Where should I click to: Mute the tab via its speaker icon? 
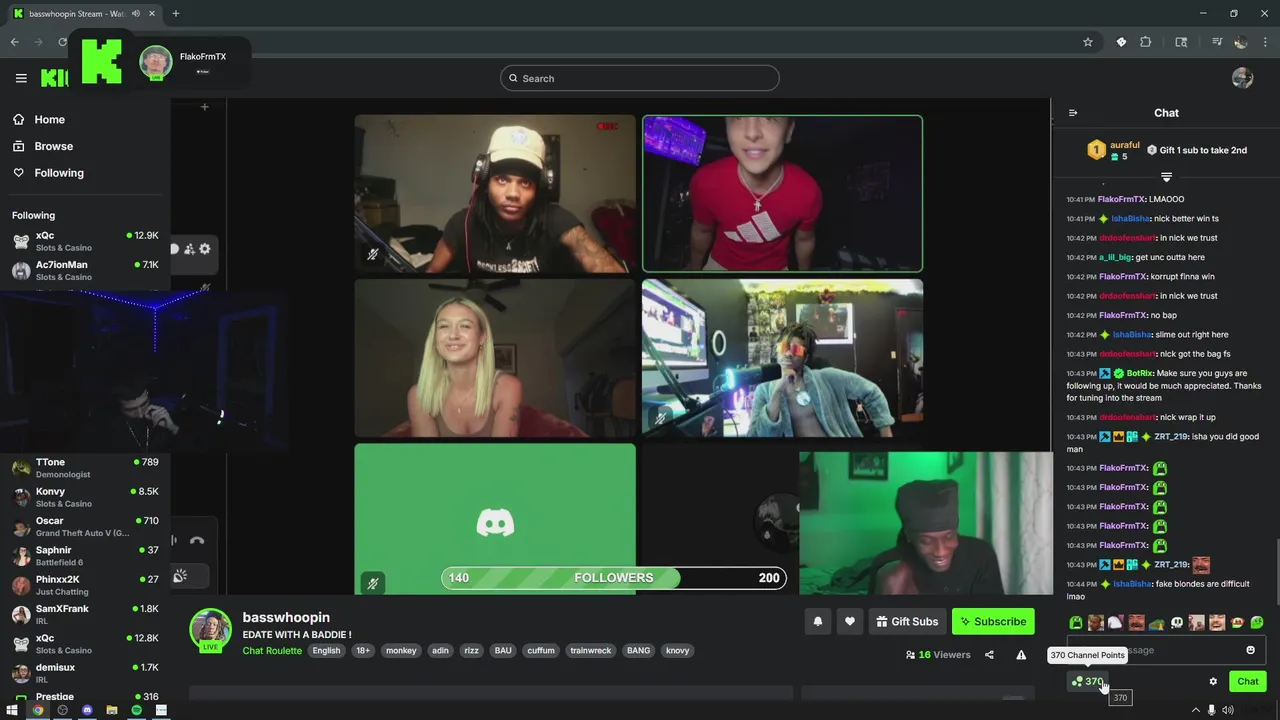(135, 14)
